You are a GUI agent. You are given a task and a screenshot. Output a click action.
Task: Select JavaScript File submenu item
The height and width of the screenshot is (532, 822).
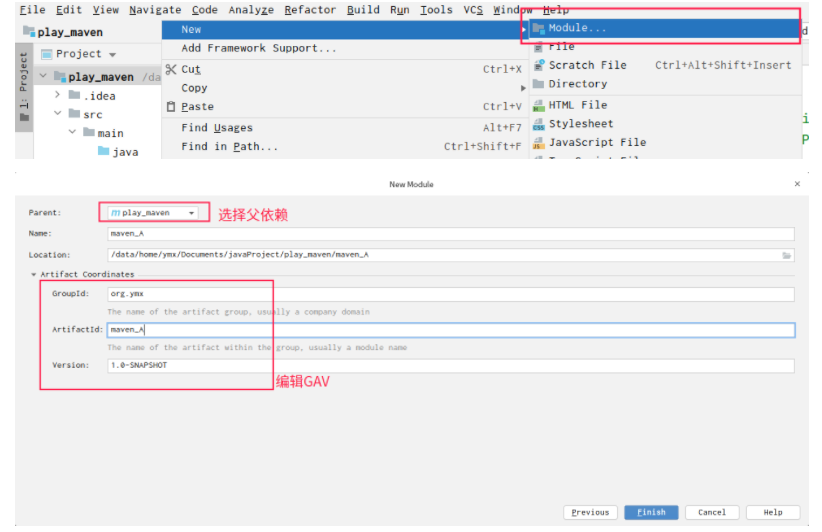665,143
